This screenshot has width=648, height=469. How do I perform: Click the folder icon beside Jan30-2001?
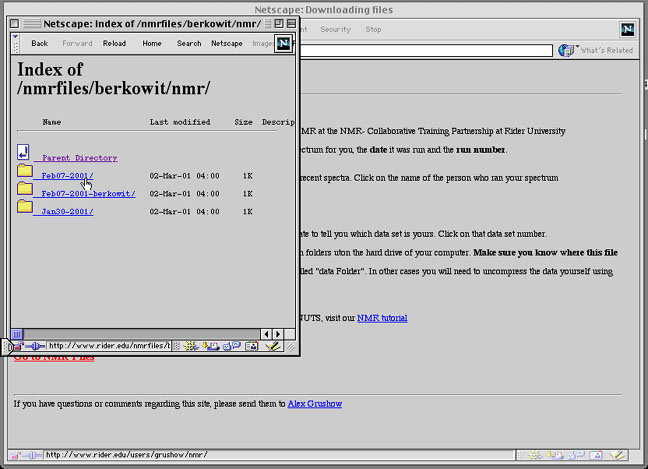(x=25, y=207)
